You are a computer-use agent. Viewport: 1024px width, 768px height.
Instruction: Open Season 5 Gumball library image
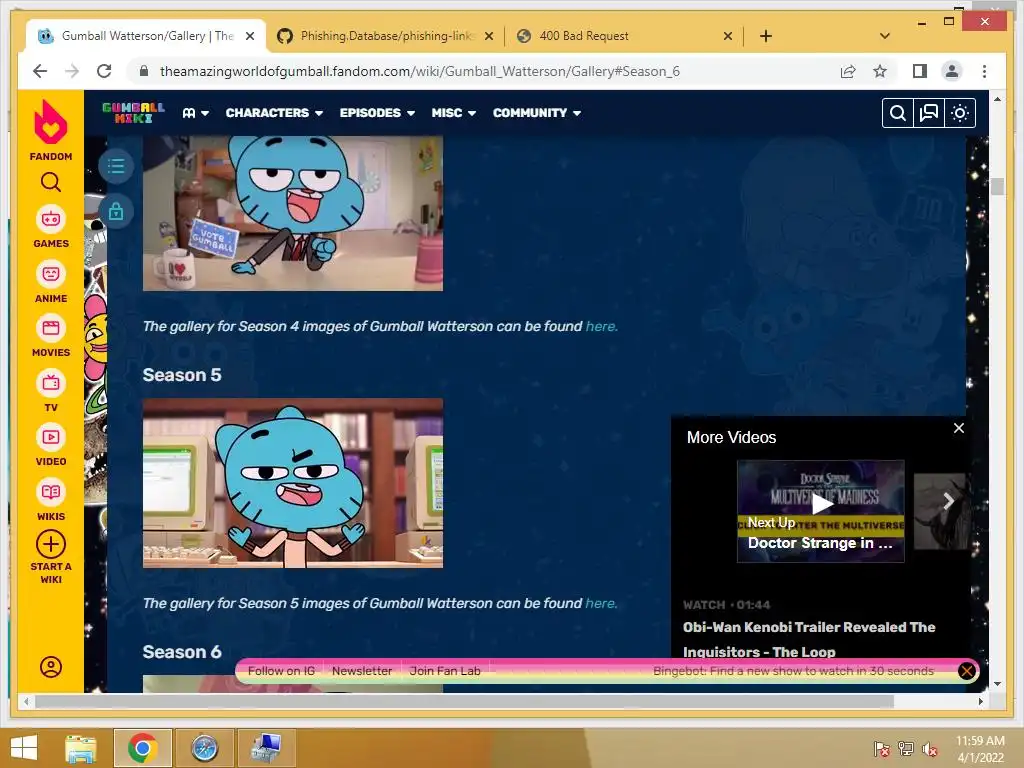tap(293, 483)
